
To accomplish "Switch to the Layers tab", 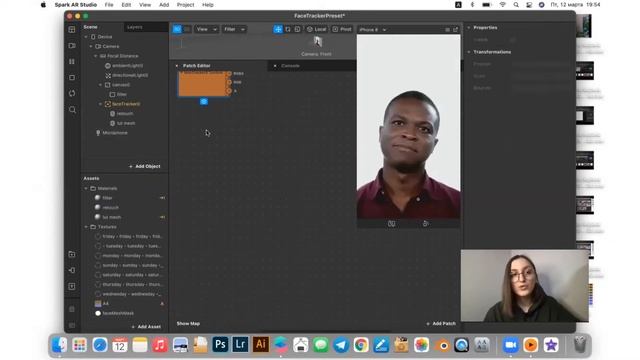I will (x=135, y=27).
